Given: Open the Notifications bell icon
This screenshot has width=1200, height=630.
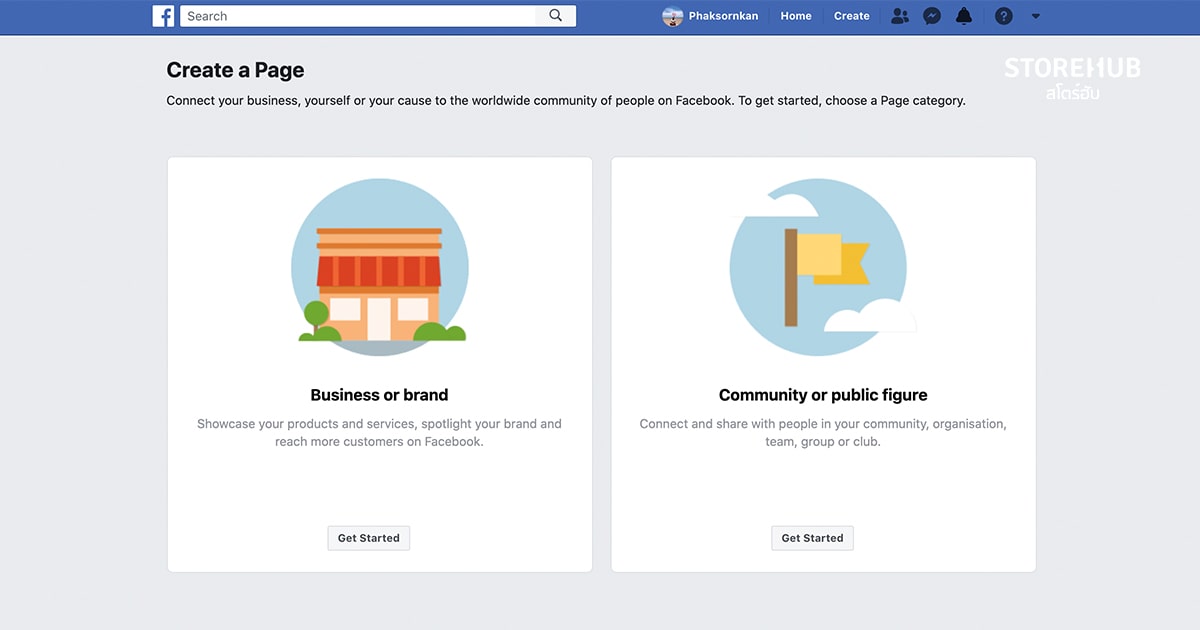Looking at the screenshot, I should (963, 15).
